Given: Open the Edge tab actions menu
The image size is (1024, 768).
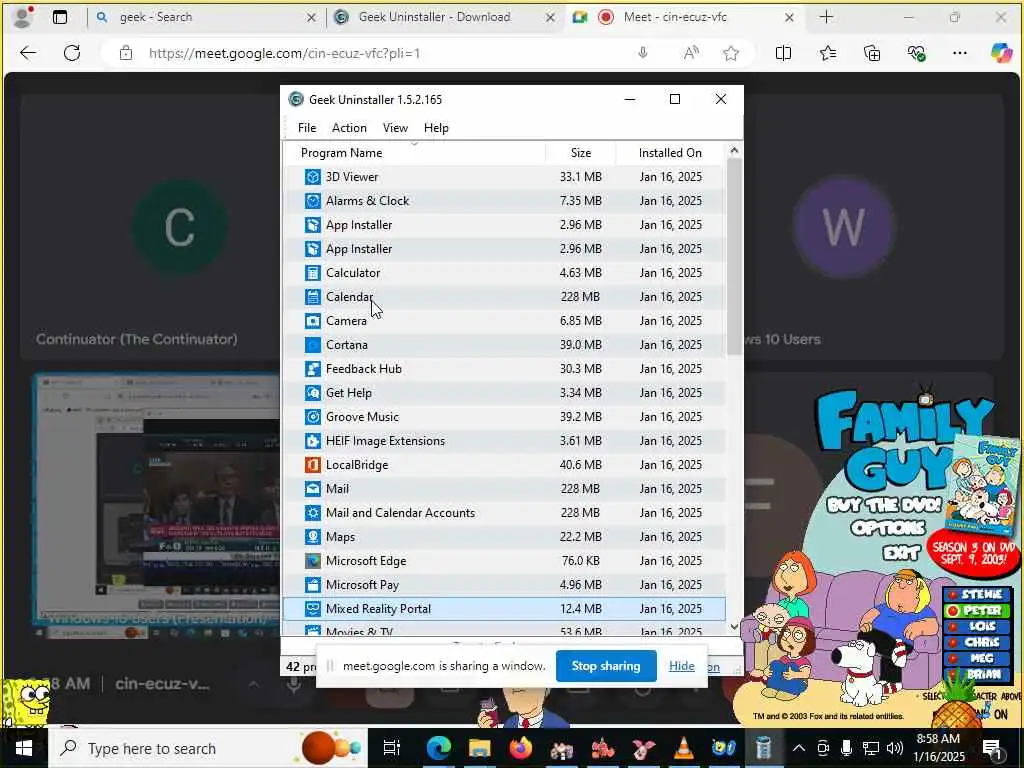Looking at the screenshot, I should [59, 17].
